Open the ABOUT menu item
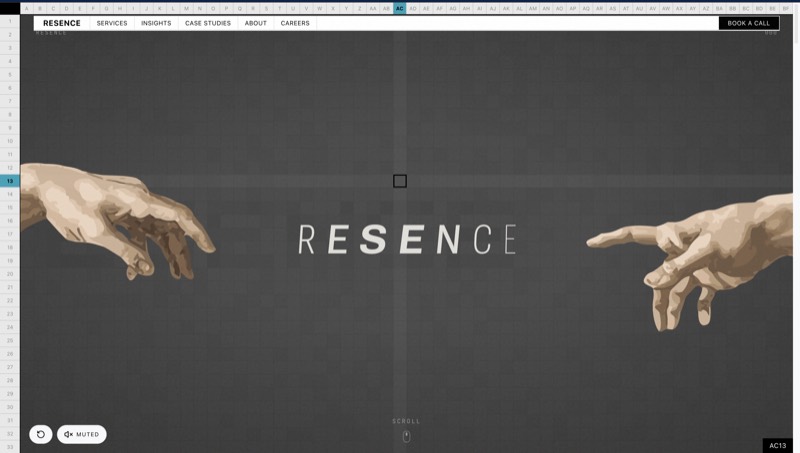800x453 pixels. [x=256, y=23]
